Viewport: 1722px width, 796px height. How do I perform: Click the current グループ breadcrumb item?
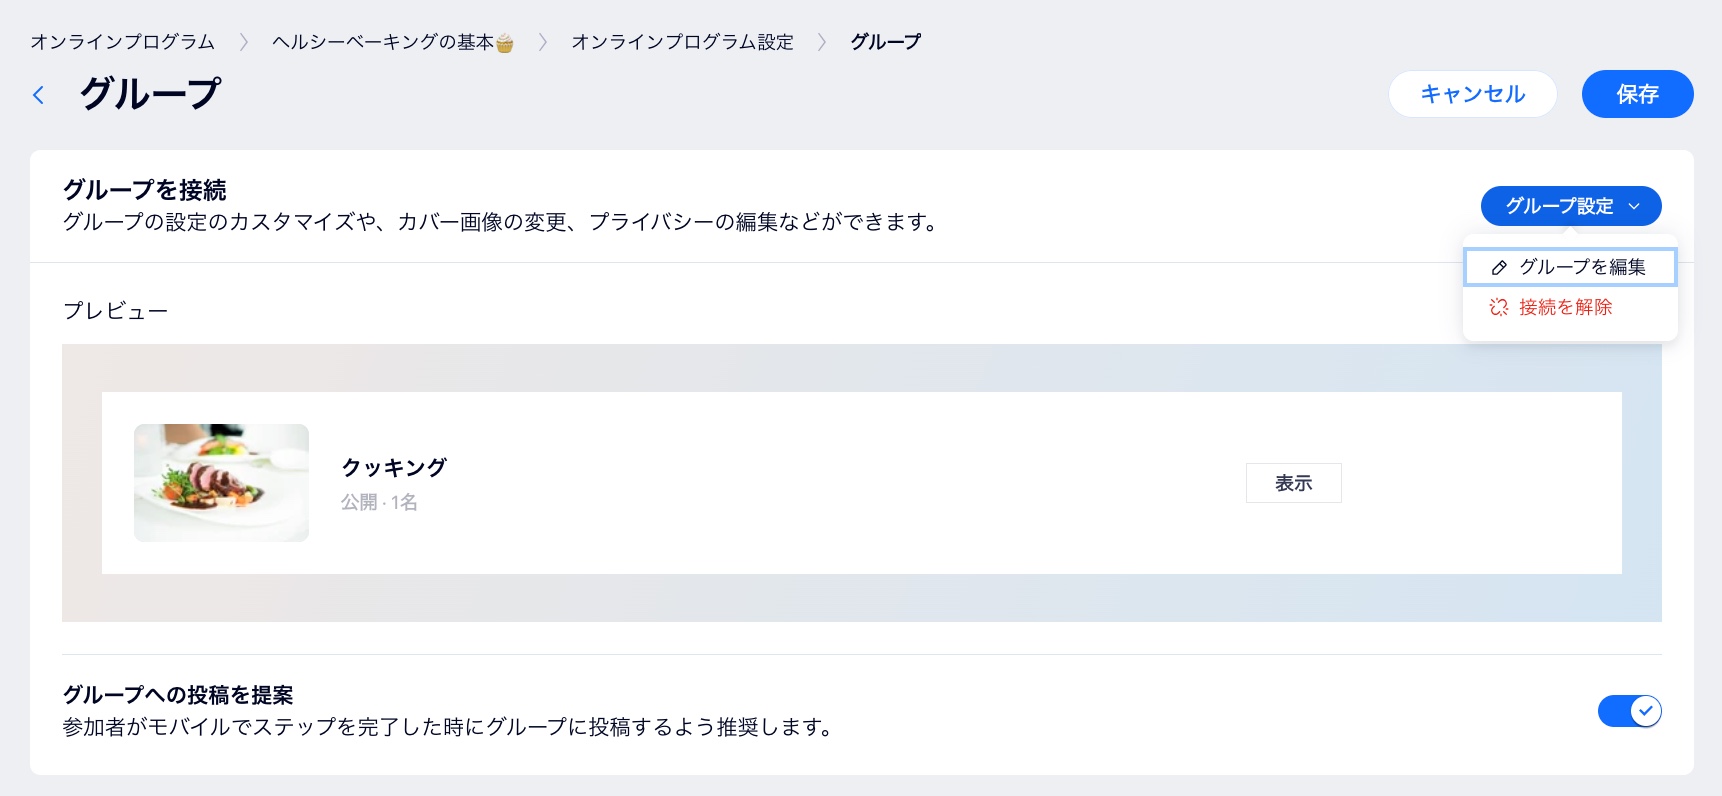click(885, 42)
